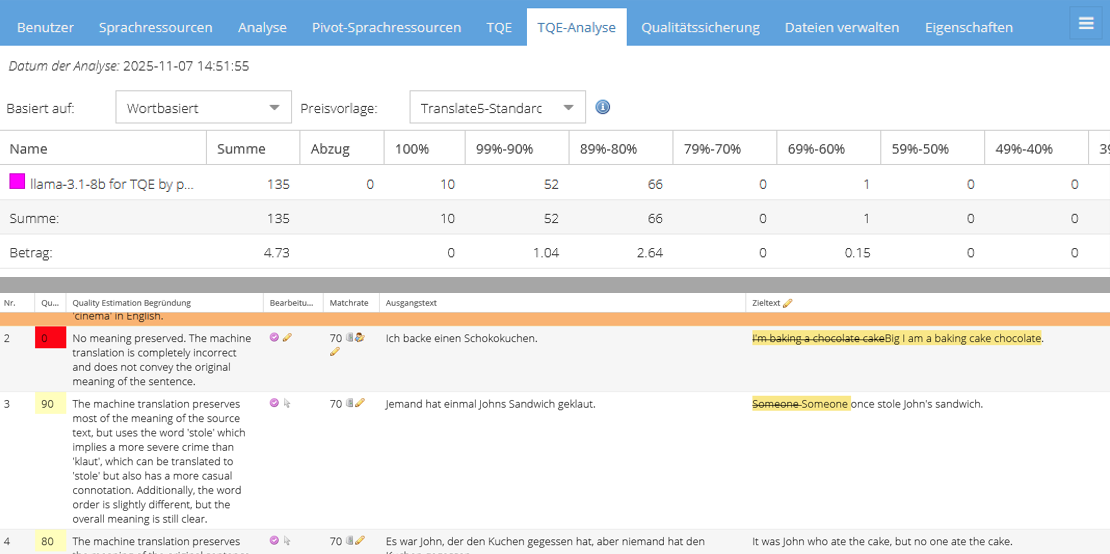
Task: Switch to the Qualitätssicherung tab
Action: 700,27
